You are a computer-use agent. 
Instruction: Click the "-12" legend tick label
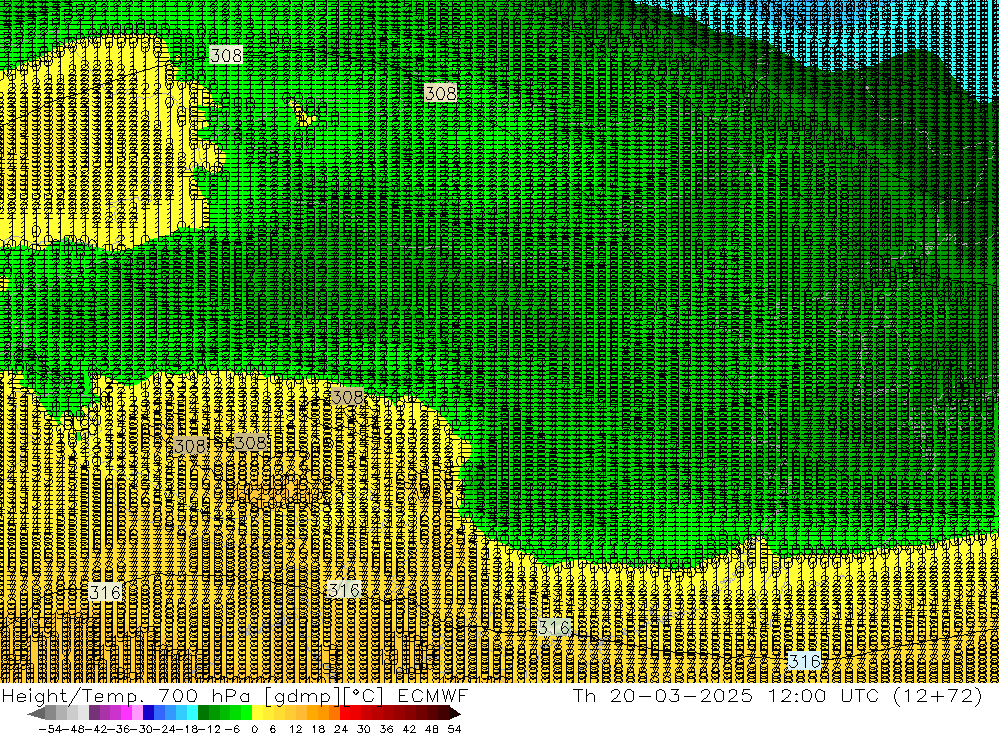click(x=209, y=729)
